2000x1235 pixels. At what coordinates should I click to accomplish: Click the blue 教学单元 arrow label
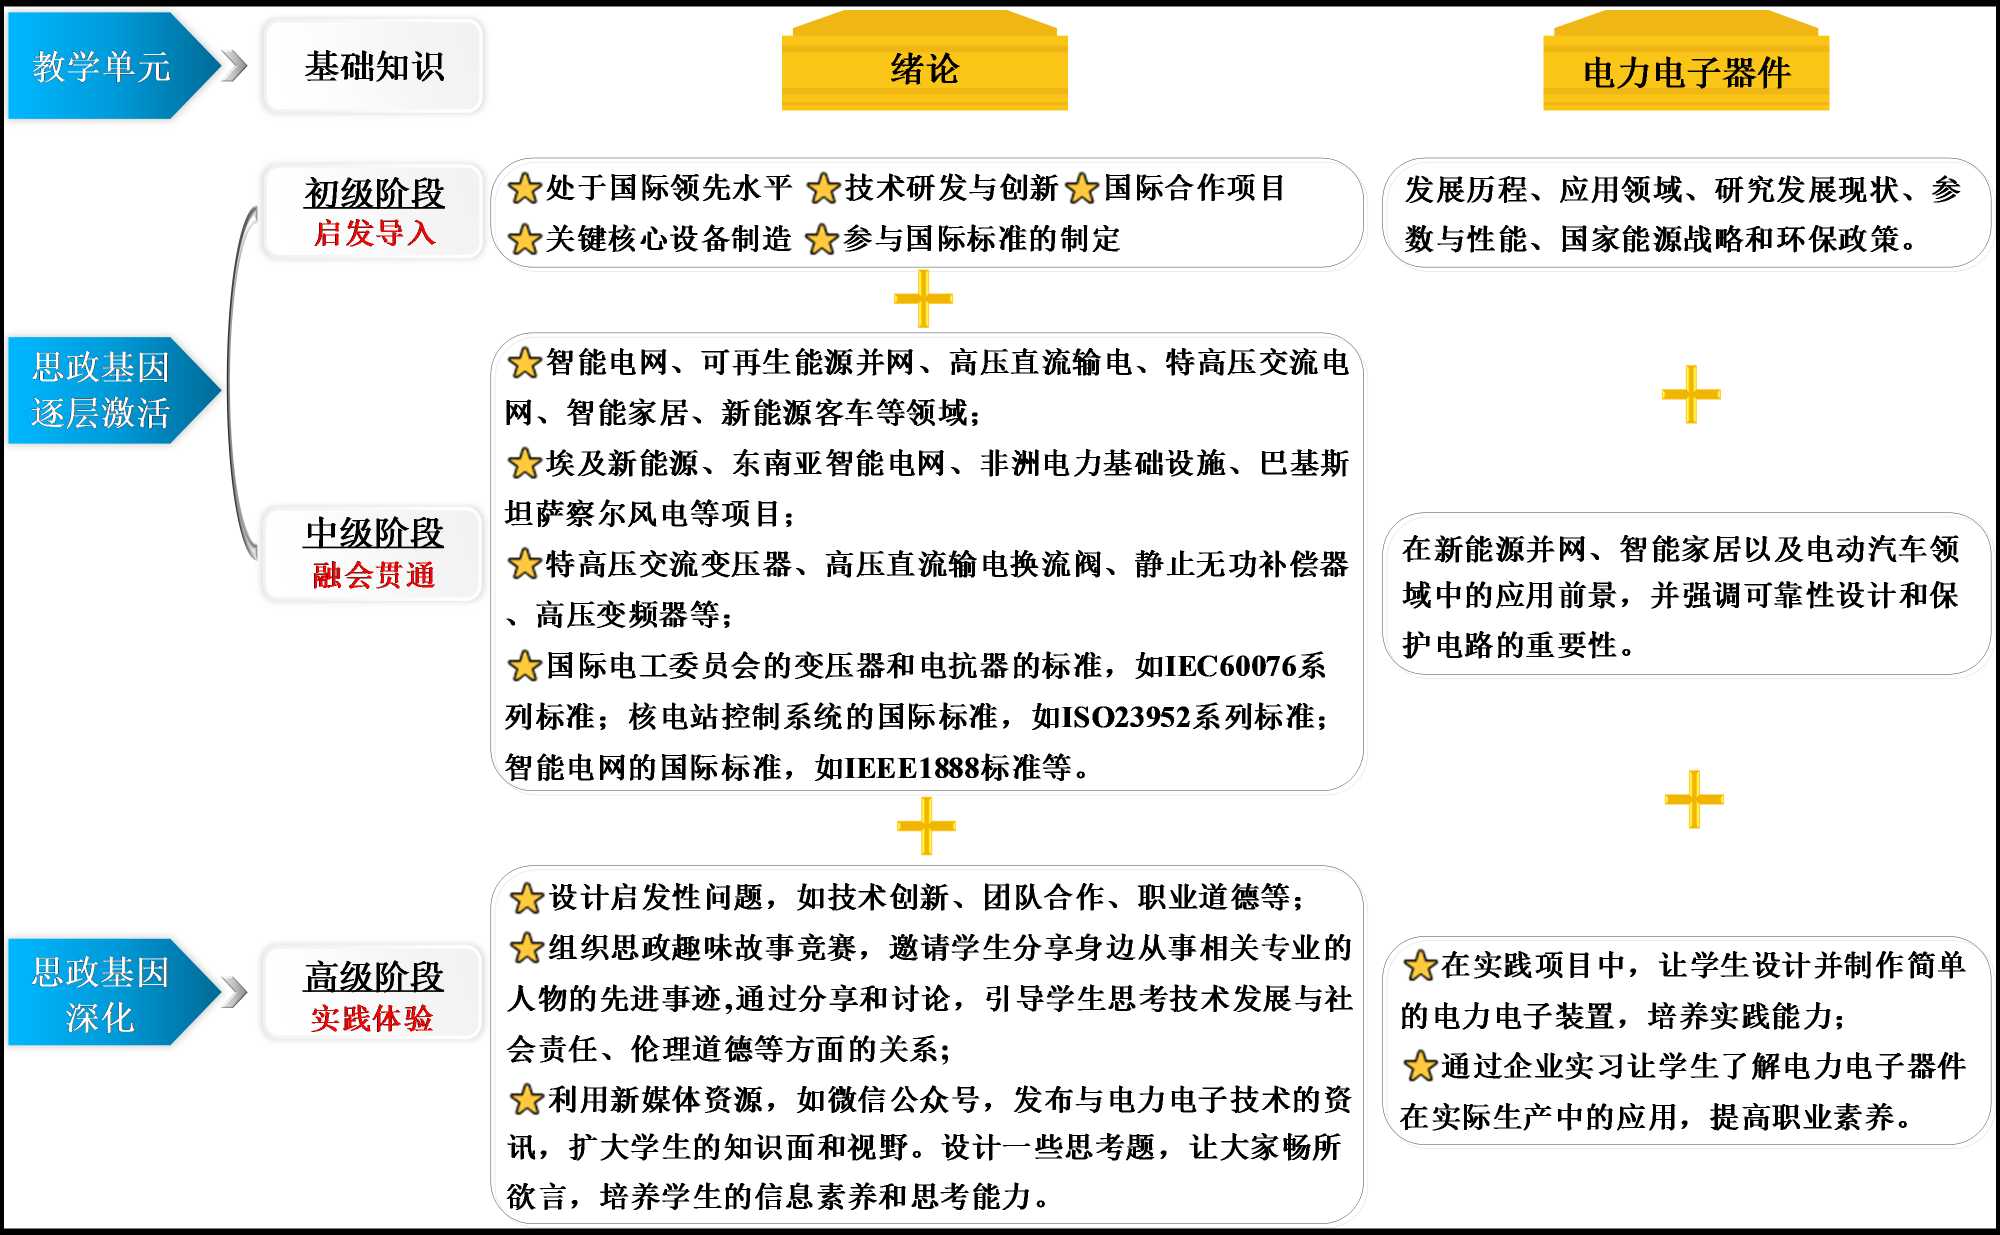pyautogui.click(x=103, y=67)
